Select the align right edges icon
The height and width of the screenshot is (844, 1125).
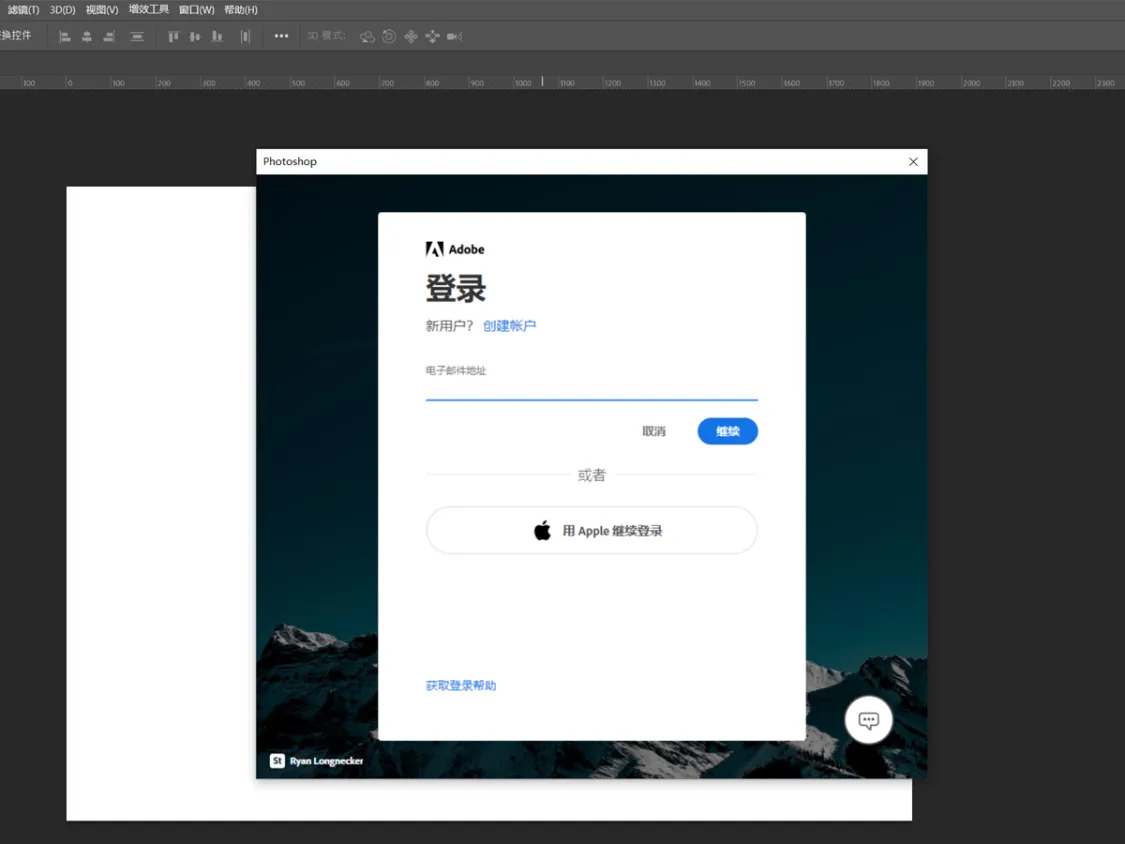pyautogui.click(x=109, y=36)
